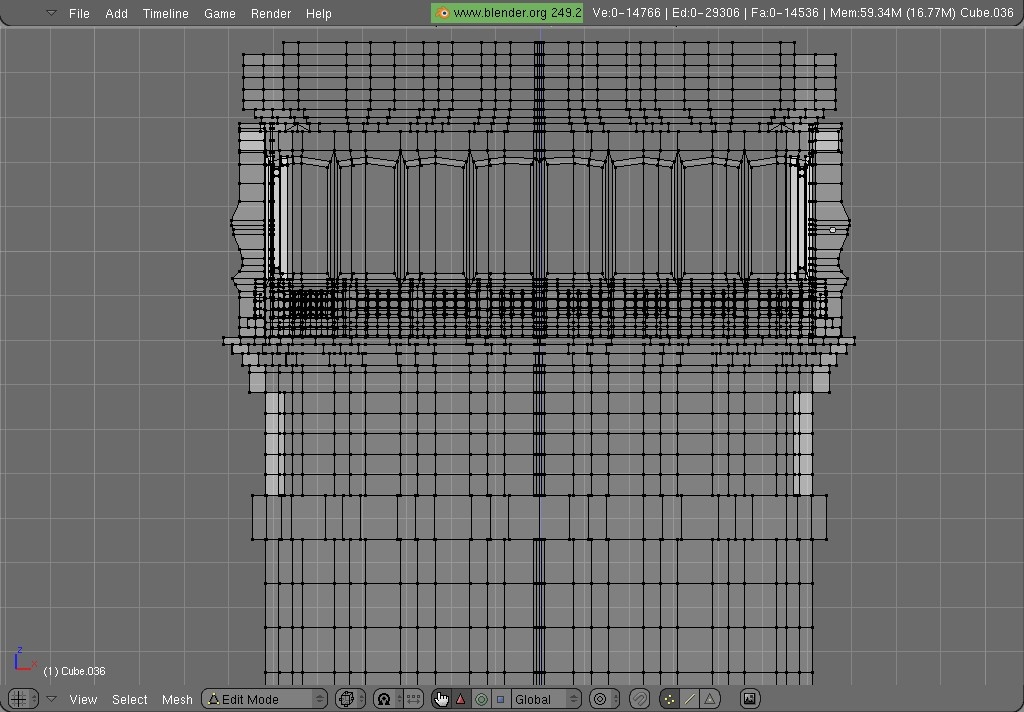Enable the scale manipulator square icon

(x=501, y=699)
